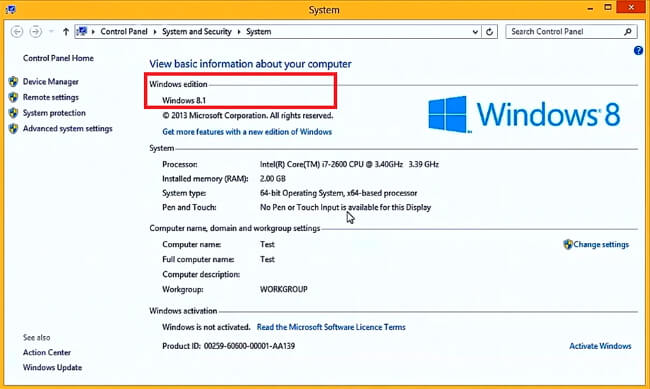Go up one level with up arrow
This screenshot has width=650, height=389.
[x=65, y=32]
